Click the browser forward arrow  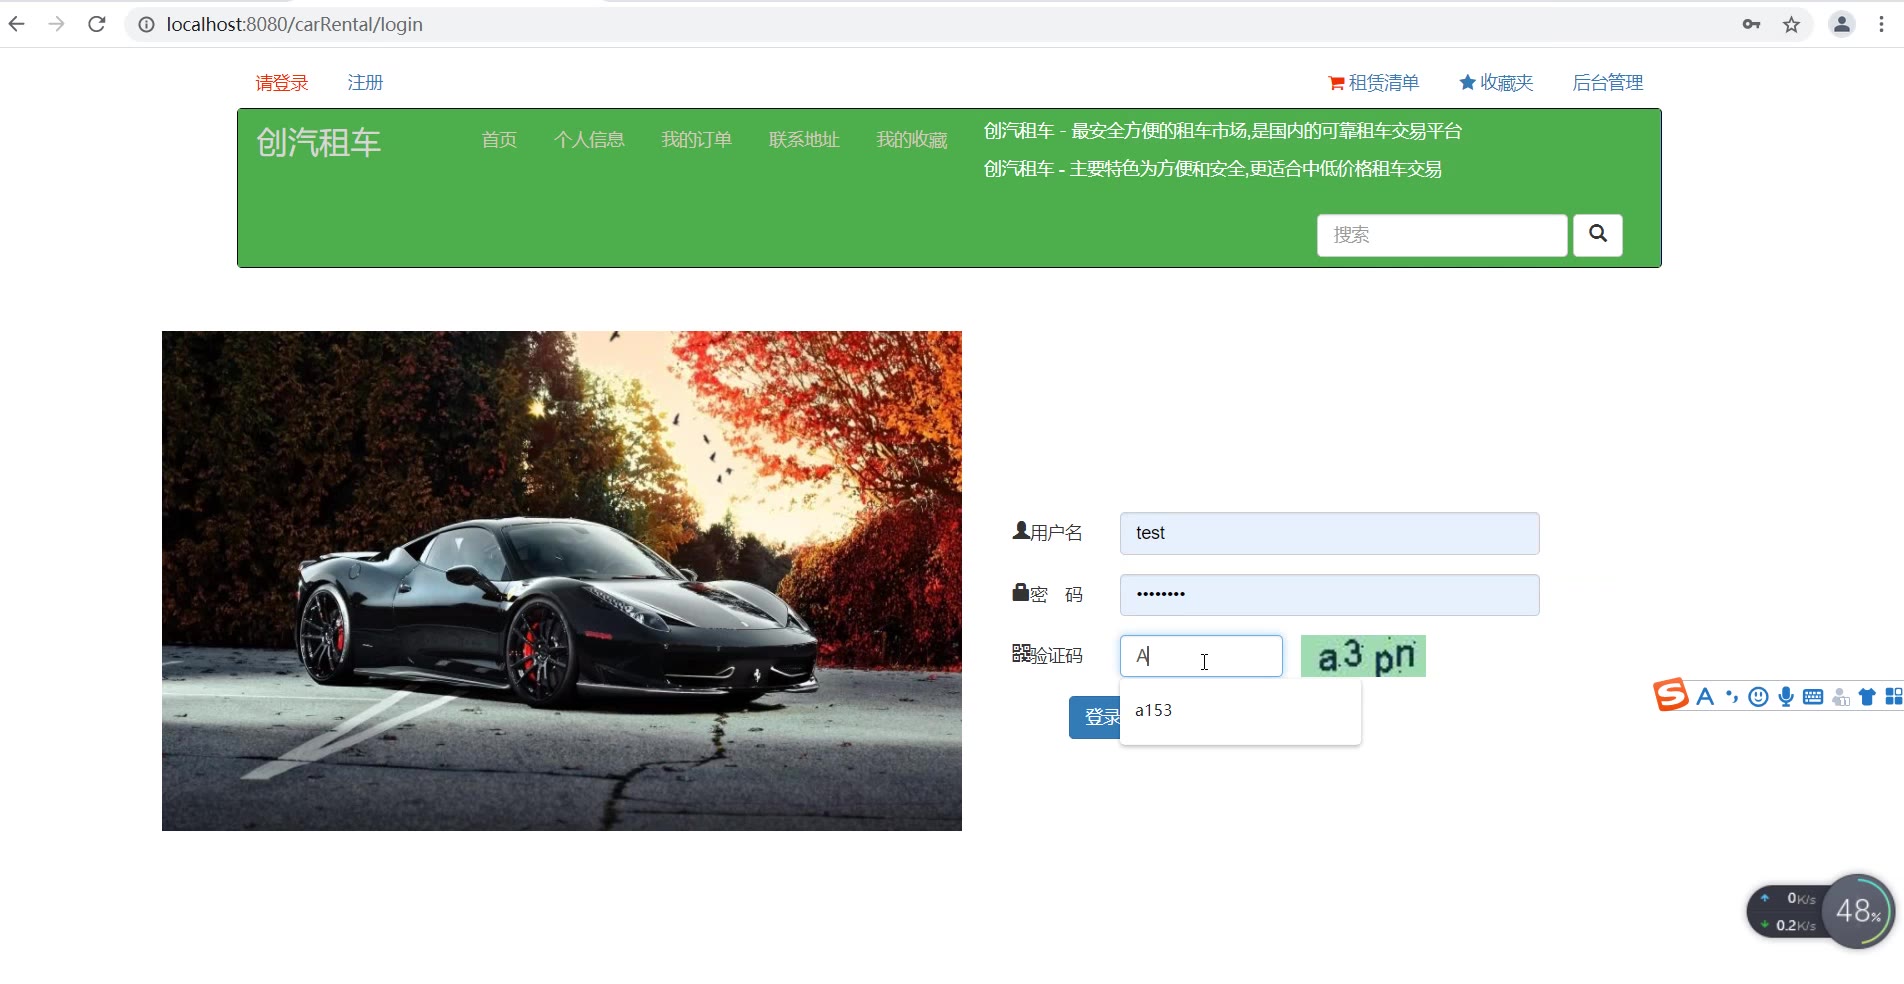[x=56, y=24]
